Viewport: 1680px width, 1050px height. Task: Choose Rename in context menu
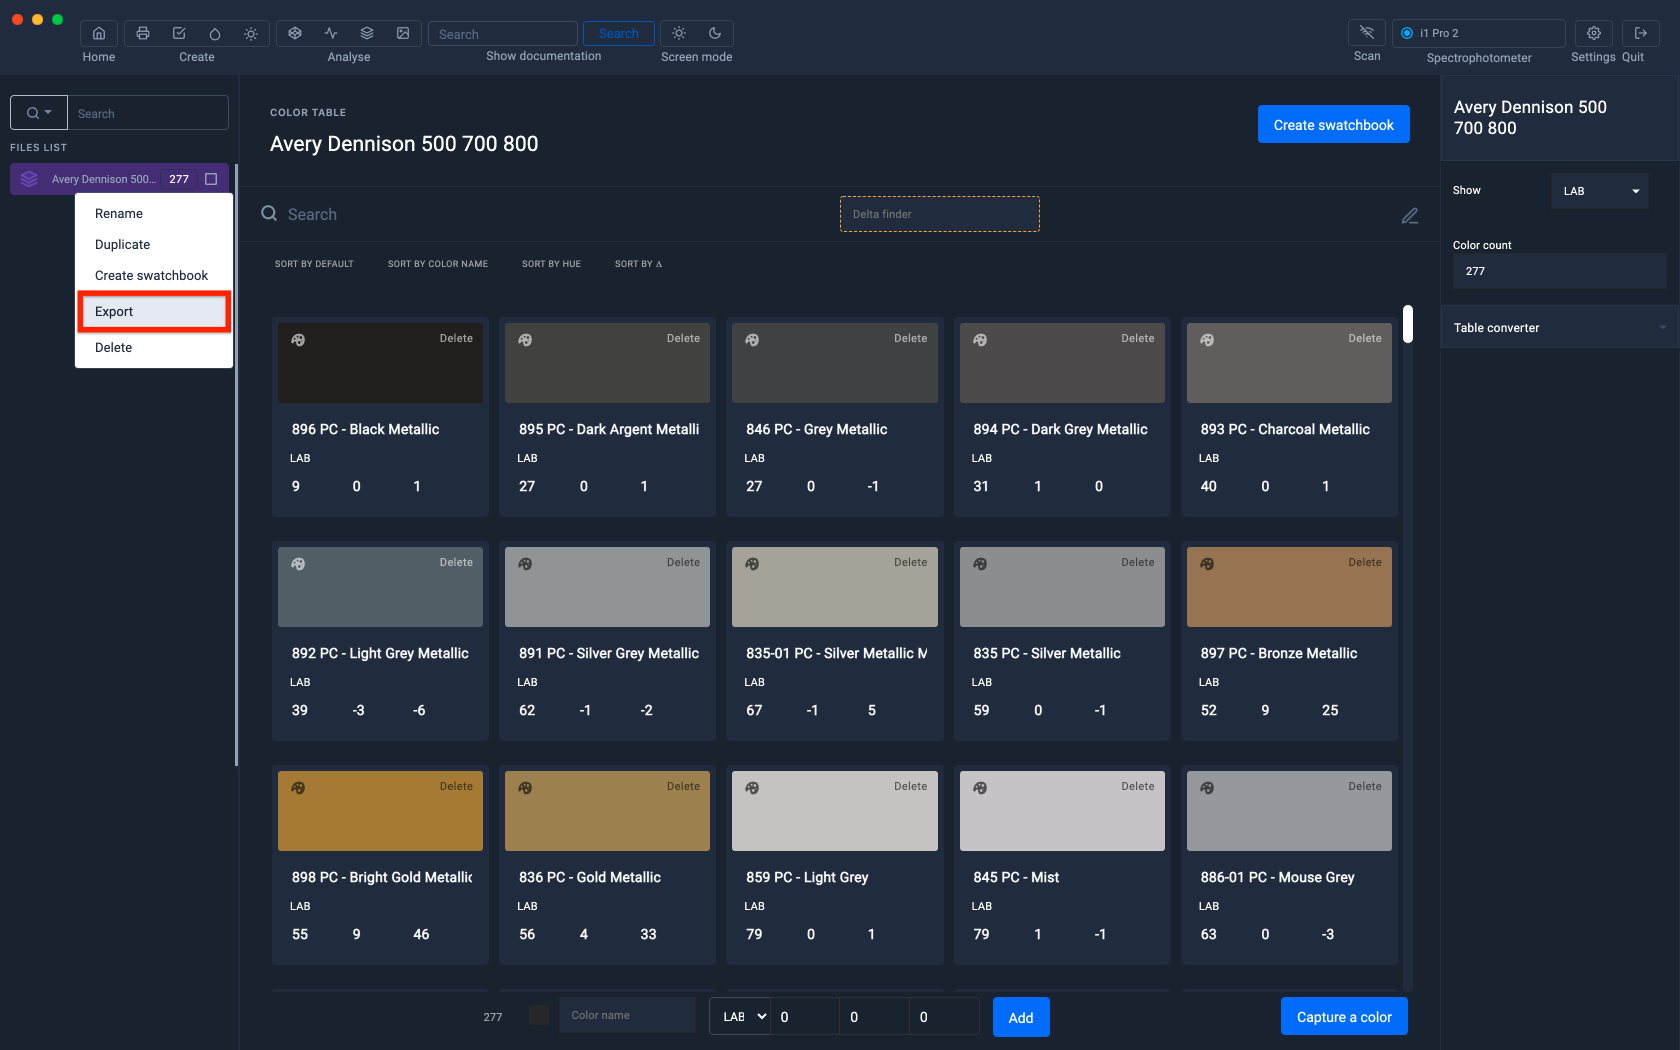point(119,213)
